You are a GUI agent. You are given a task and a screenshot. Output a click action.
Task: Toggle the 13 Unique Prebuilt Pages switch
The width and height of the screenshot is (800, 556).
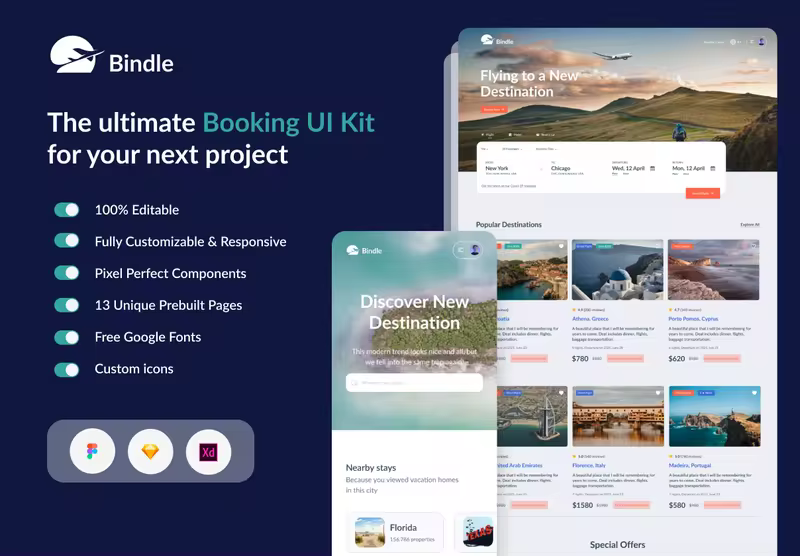(x=67, y=305)
